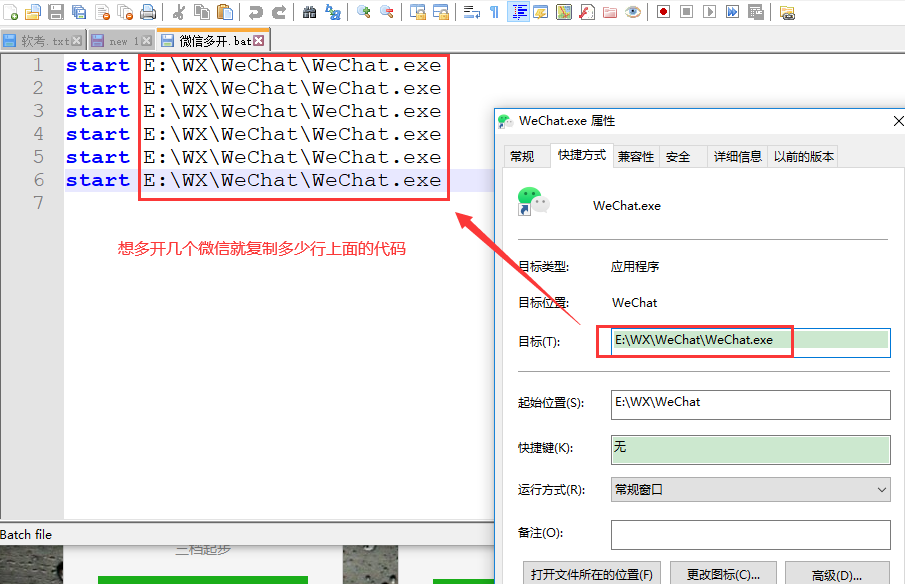
Task: Click line number 1 in the margin
Action: pyautogui.click(x=38, y=65)
